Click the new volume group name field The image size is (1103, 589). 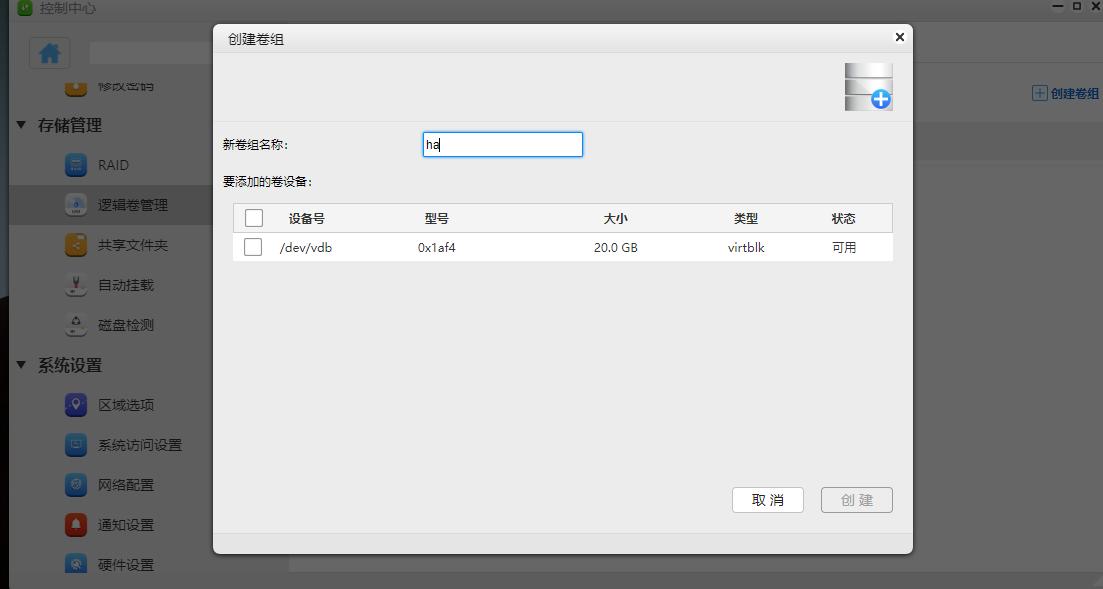(502, 144)
